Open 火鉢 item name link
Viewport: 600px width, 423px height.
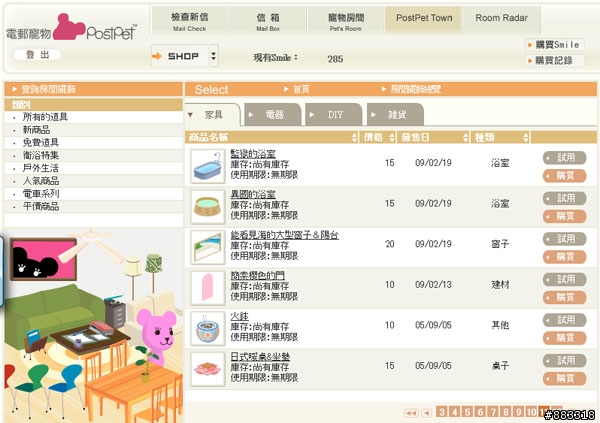[240, 317]
